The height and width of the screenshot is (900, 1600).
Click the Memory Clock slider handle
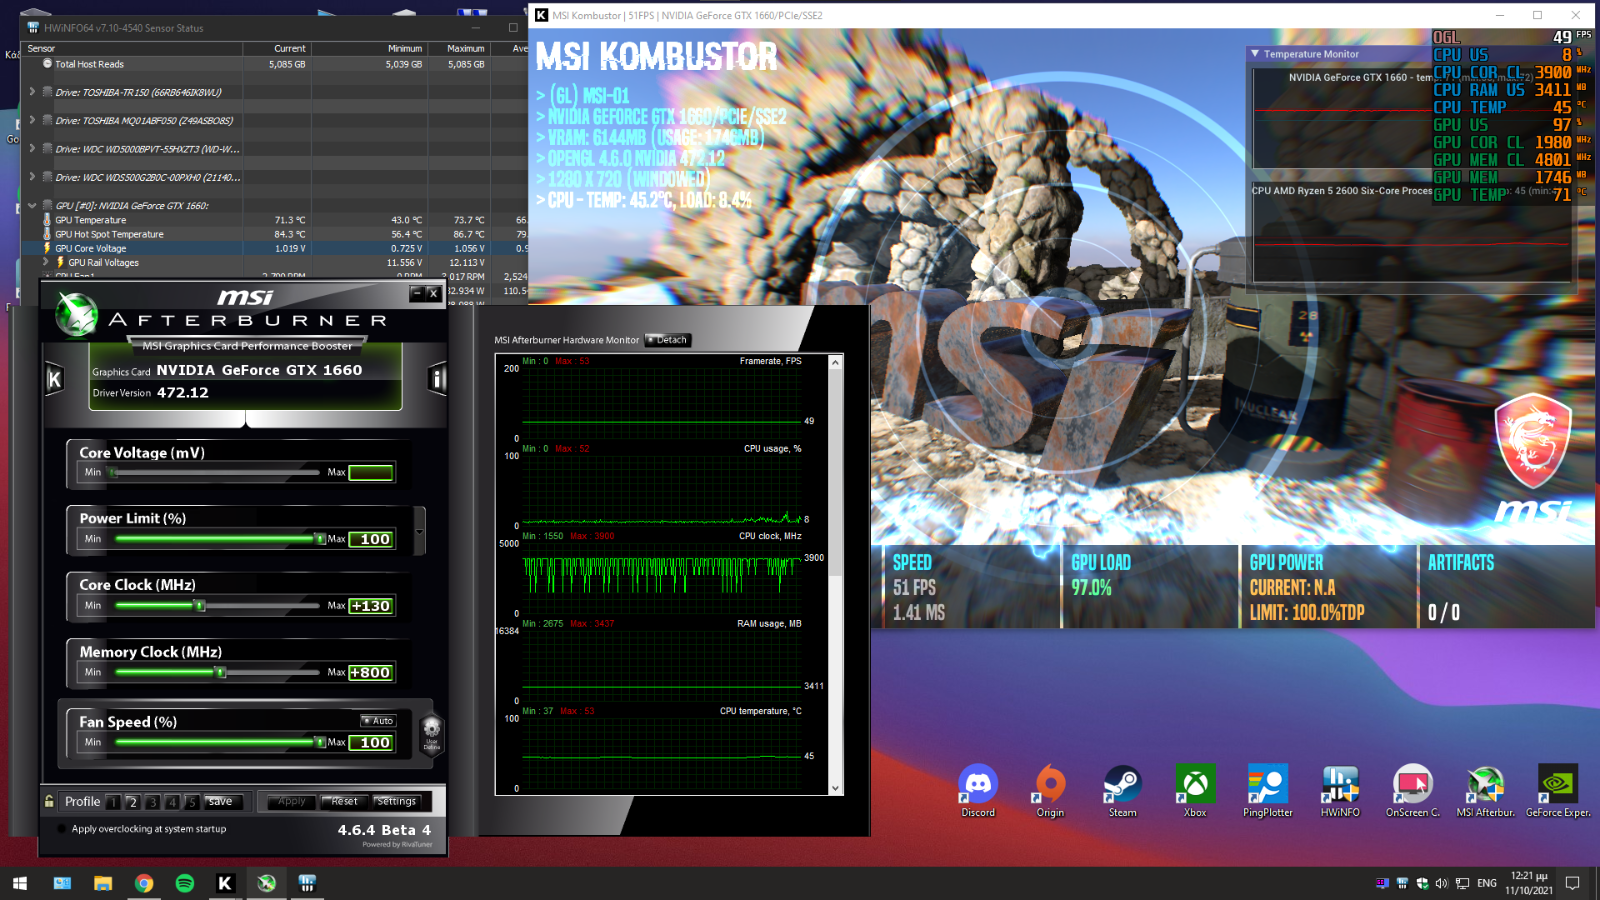tap(221, 672)
